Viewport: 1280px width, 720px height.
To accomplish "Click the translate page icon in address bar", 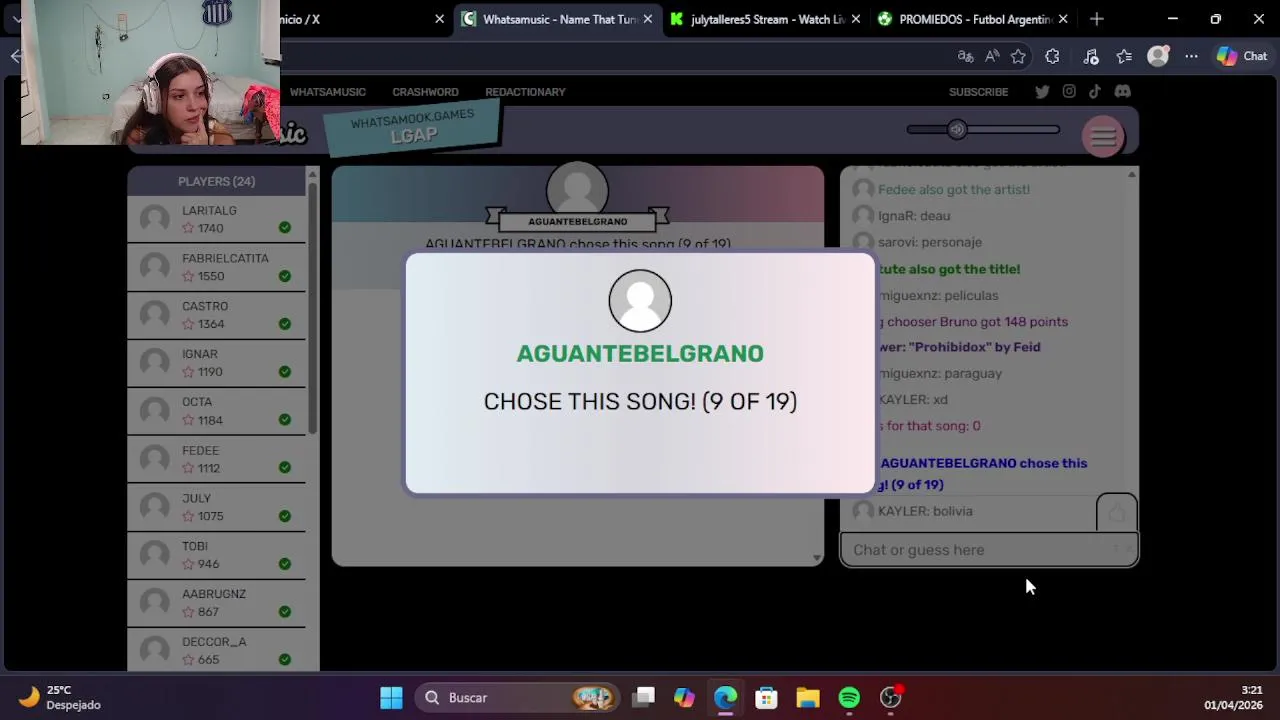I will click(965, 57).
